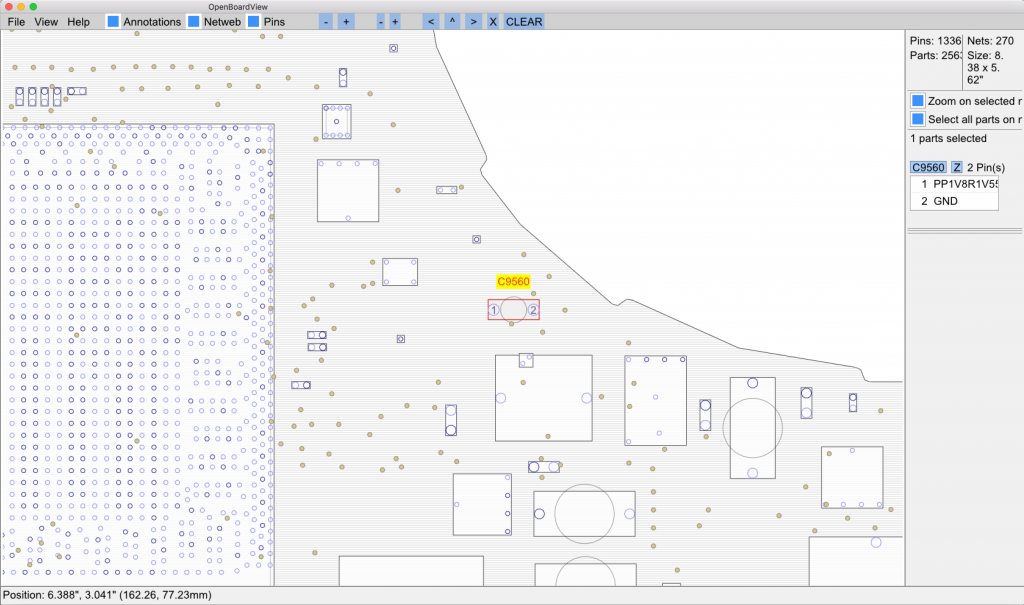The width and height of the screenshot is (1024, 605).
Task: Open the File menu
Action: (16, 21)
